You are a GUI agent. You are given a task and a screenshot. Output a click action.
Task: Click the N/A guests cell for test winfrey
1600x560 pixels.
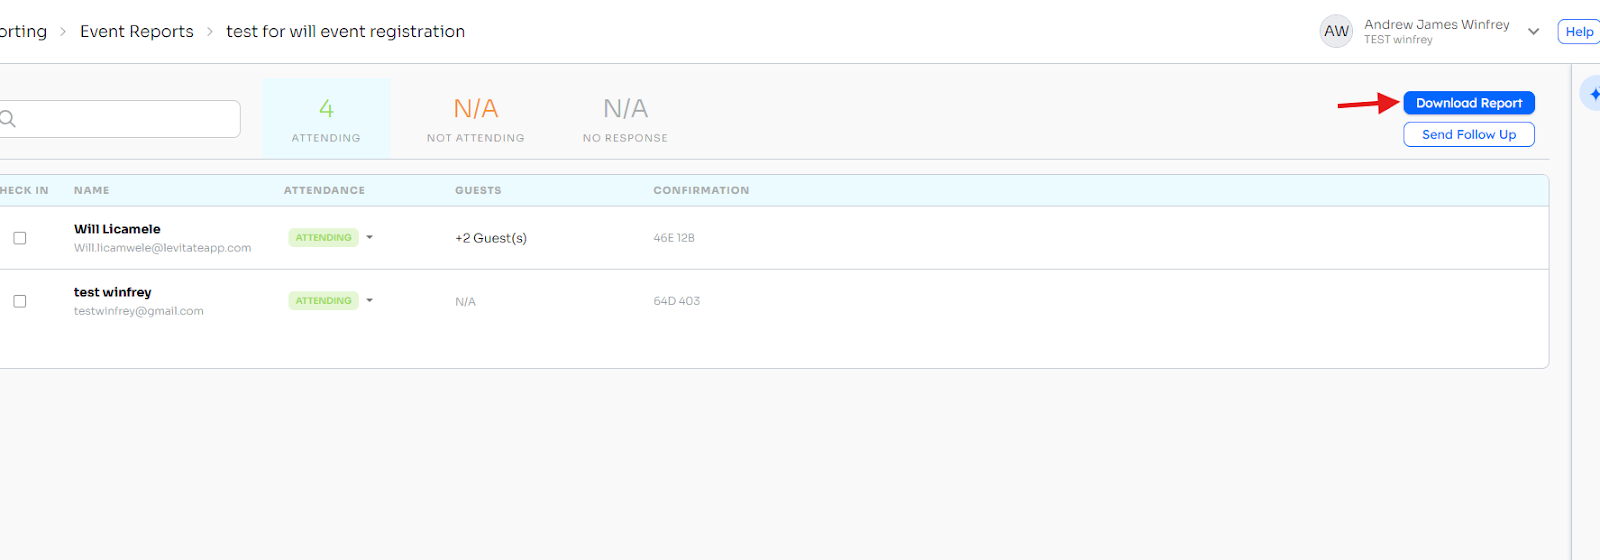465,301
